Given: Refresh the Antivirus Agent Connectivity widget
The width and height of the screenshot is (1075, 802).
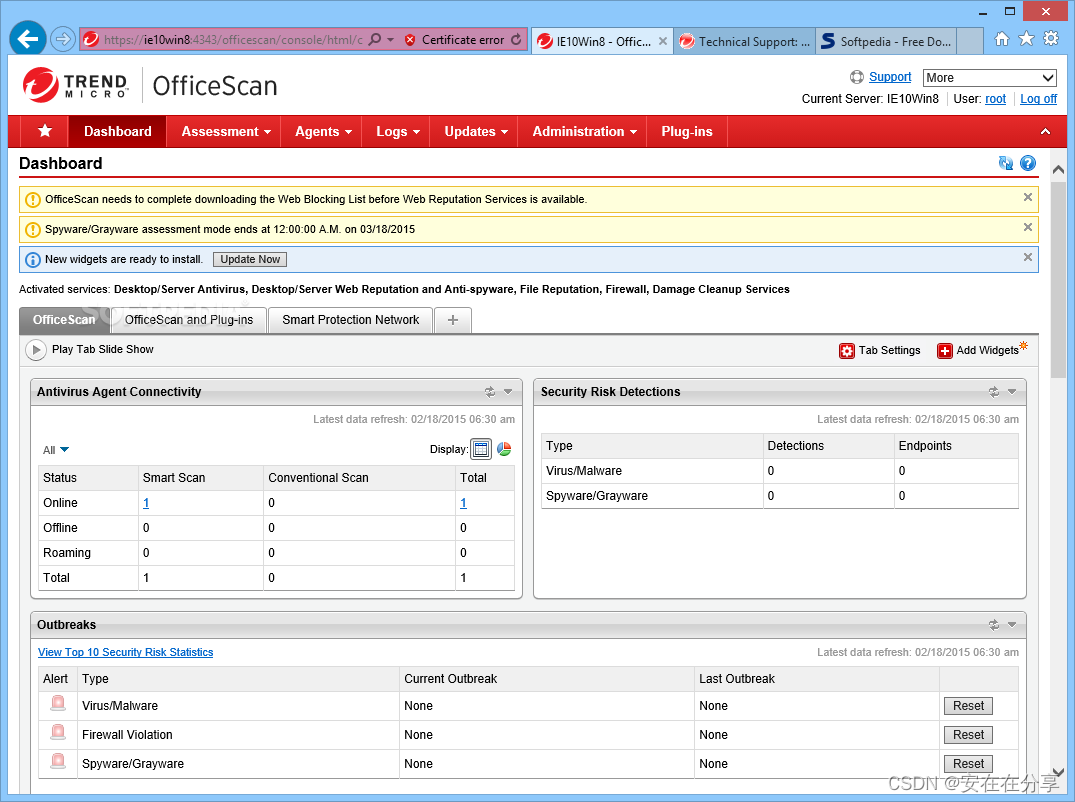Looking at the screenshot, I should click(x=490, y=392).
